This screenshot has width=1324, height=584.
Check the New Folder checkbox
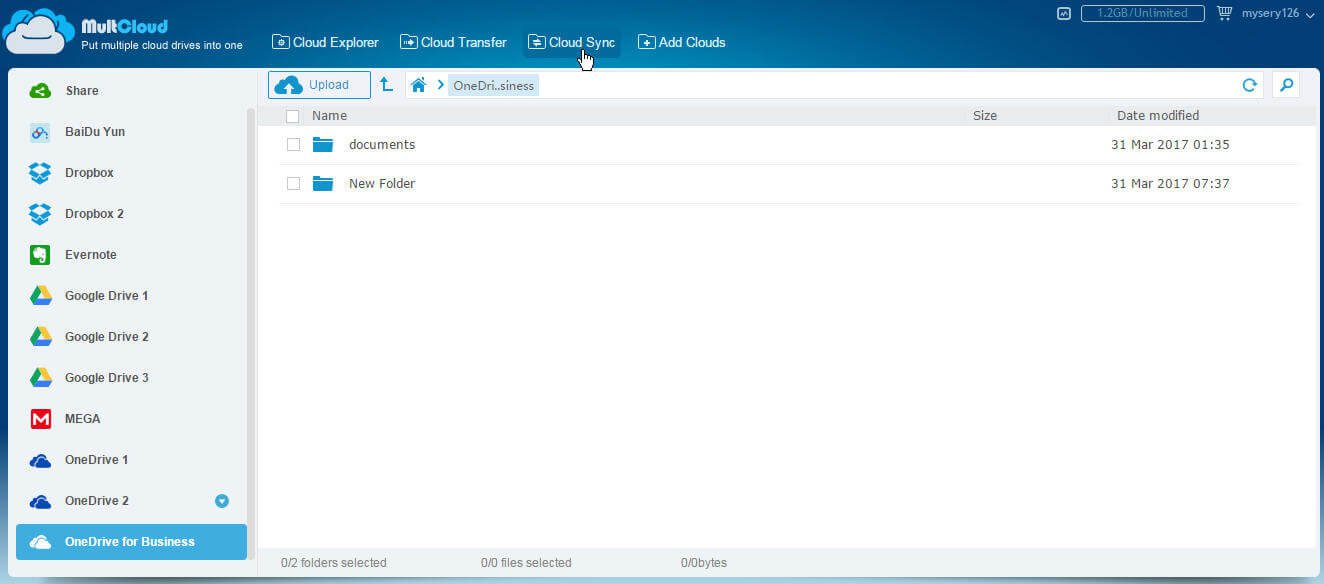(x=293, y=184)
